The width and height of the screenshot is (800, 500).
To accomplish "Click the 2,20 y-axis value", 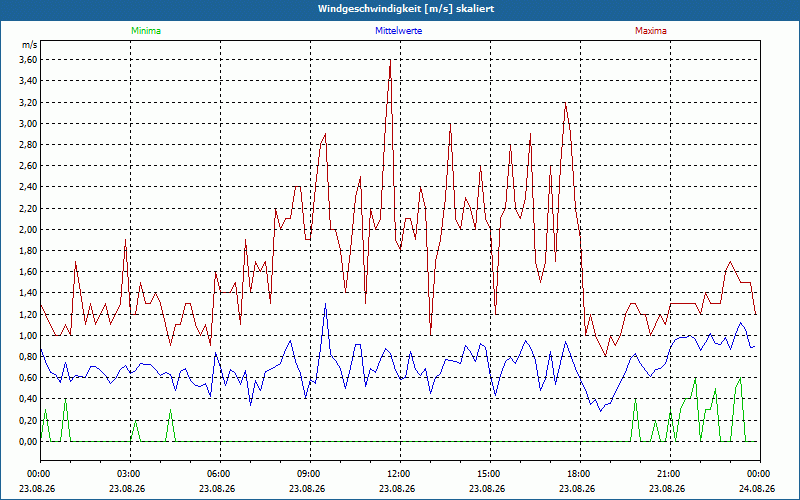I will [29, 208].
